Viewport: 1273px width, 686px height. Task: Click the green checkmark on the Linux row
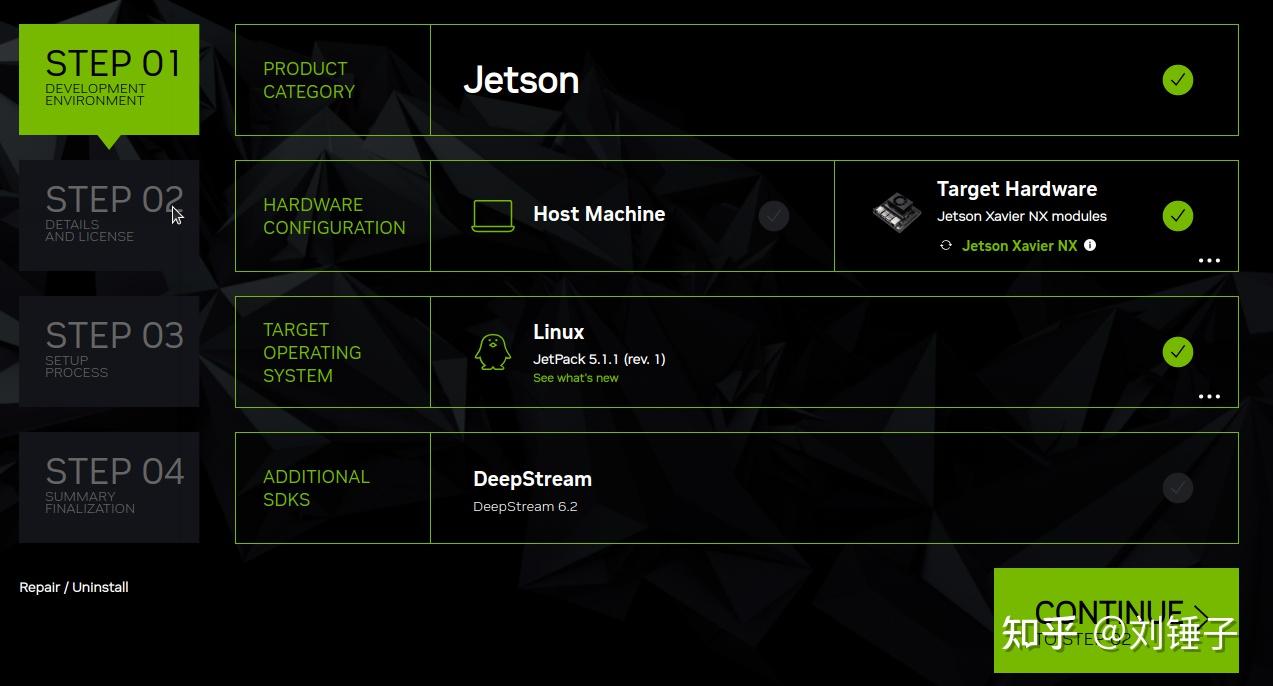[x=1177, y=351]
